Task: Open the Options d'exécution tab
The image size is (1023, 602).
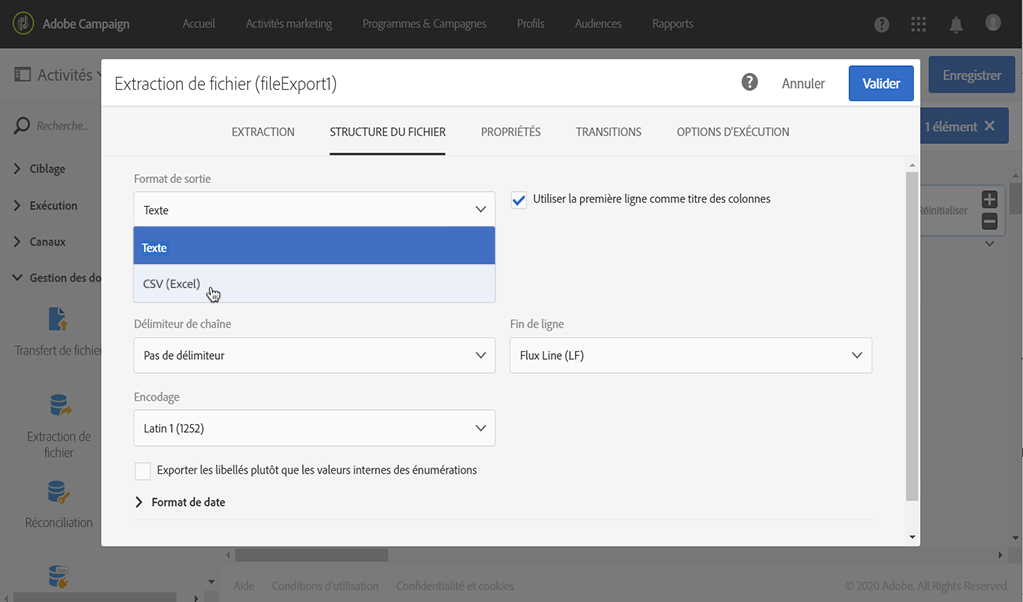Action: pos(732,132)
